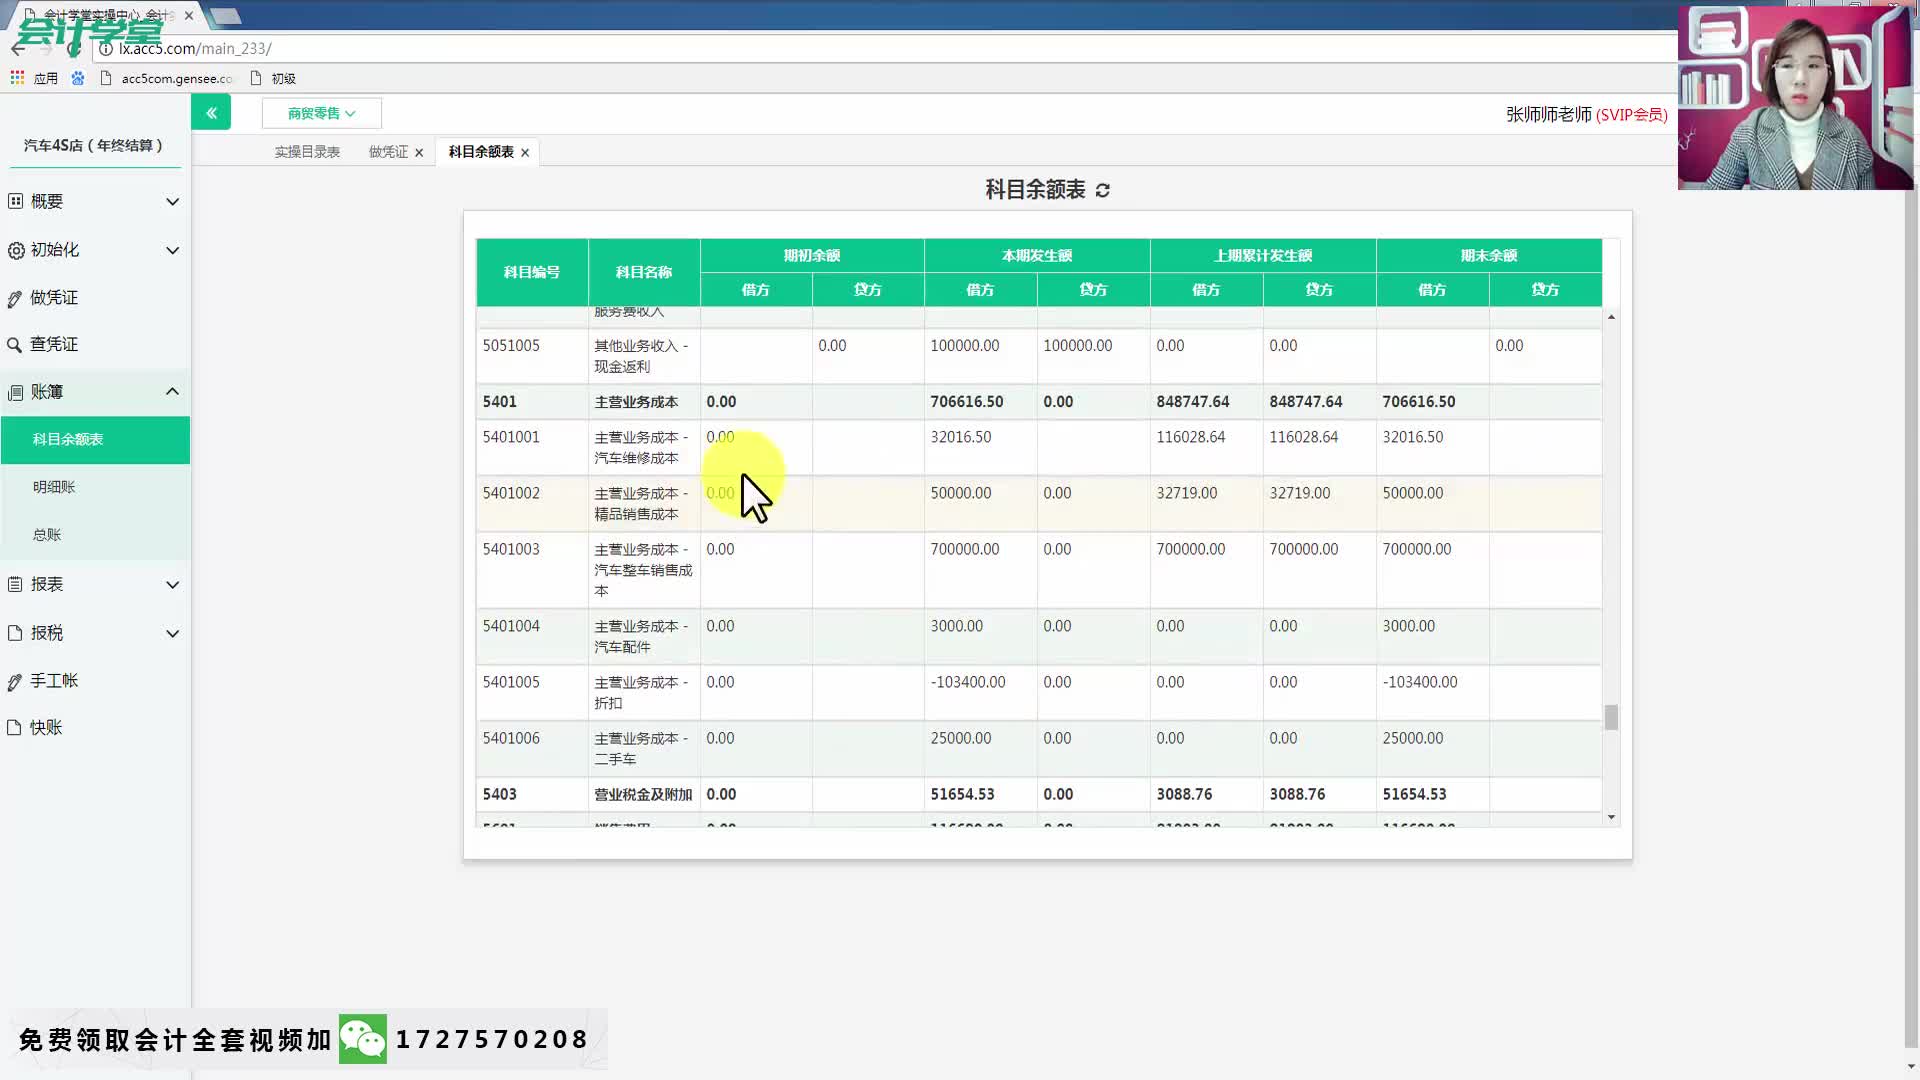The height and width of the screenshot is (1080, 1920).
Task: Open the 商贸零售 dropdown
Action: click(319, 113)
